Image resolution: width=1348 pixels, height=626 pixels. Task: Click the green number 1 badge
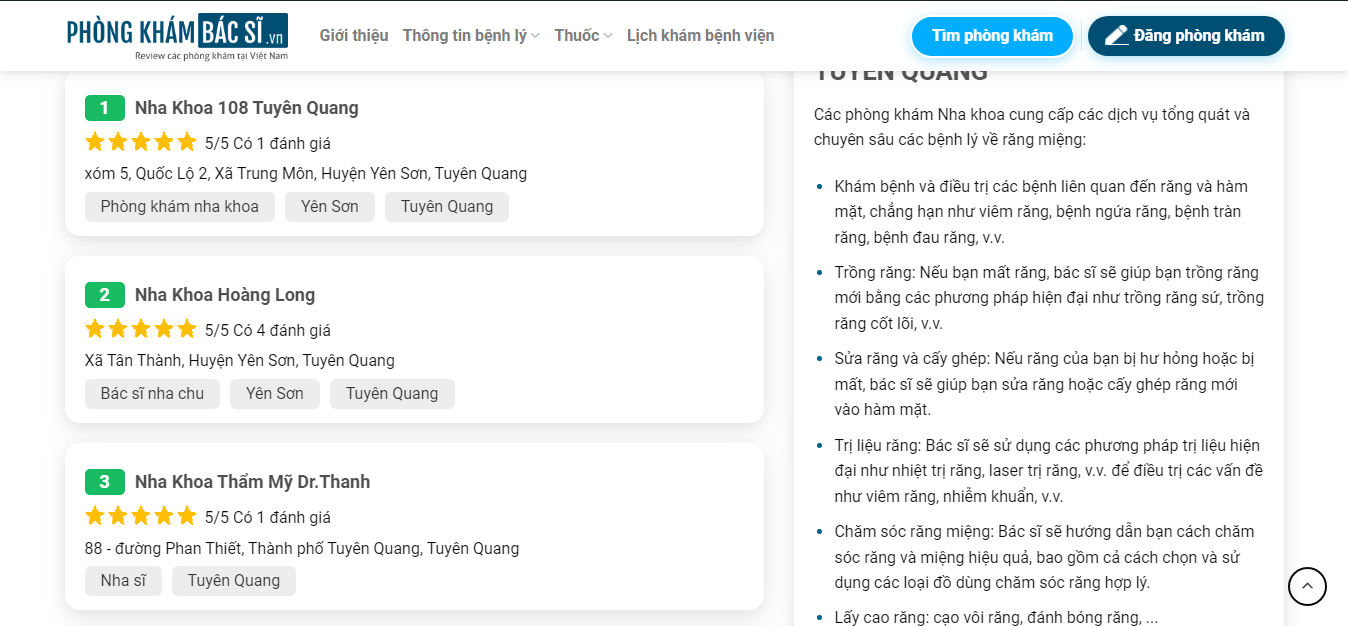[x=105, y=108]
